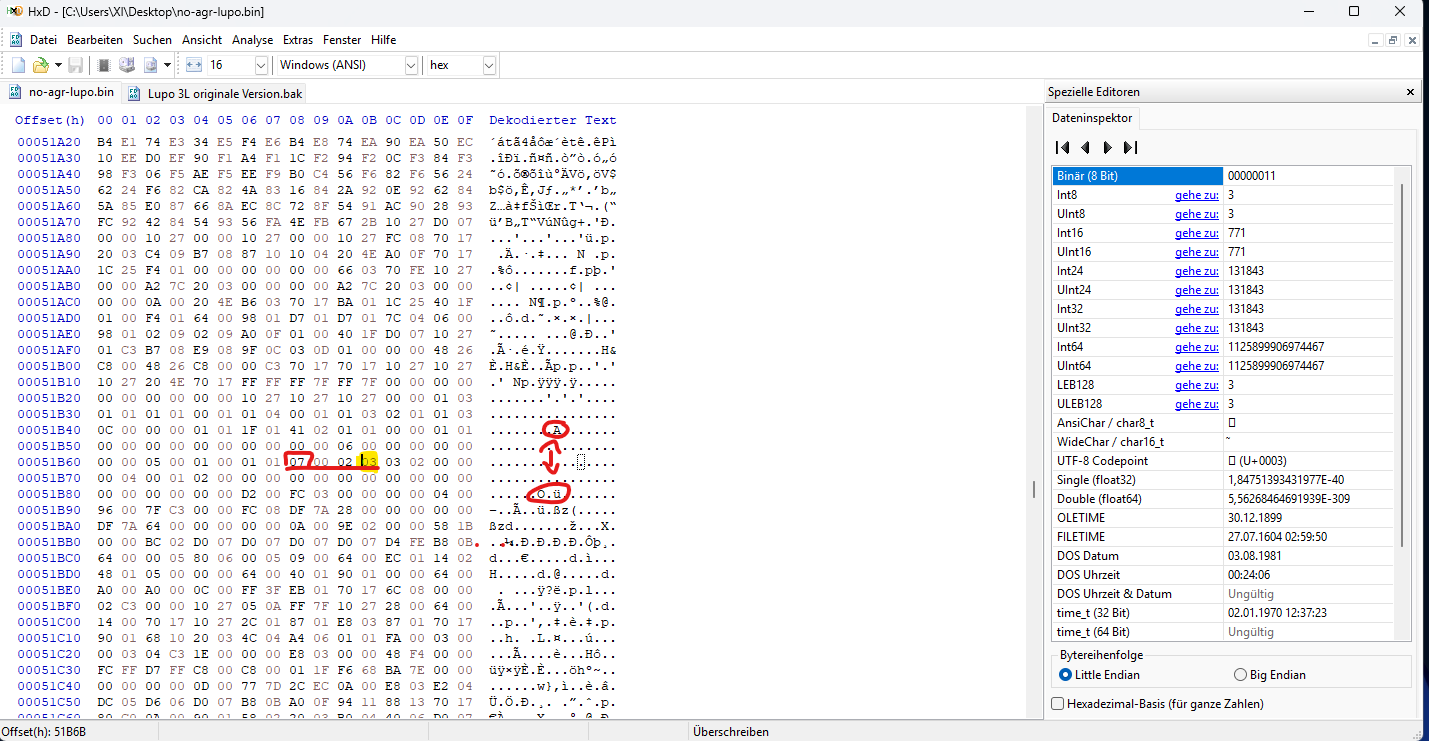Click 'gehe zu:' link in Int16 row

click(1196, 233)
